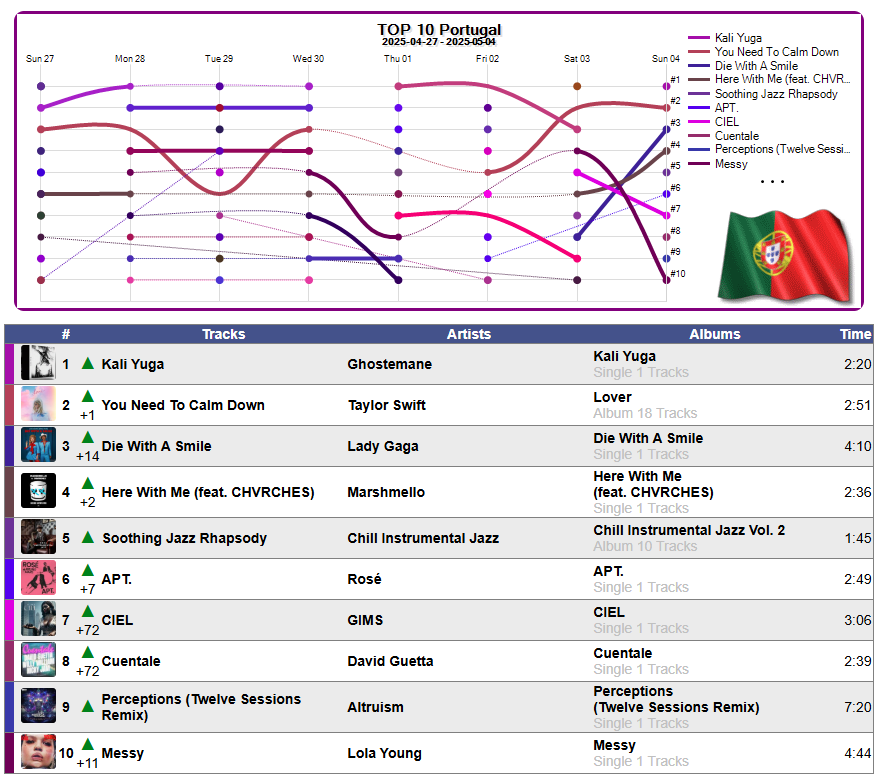Select Kali Yuga in the chart legend
The height and width of the screenshot is (778, 877).
738,37
